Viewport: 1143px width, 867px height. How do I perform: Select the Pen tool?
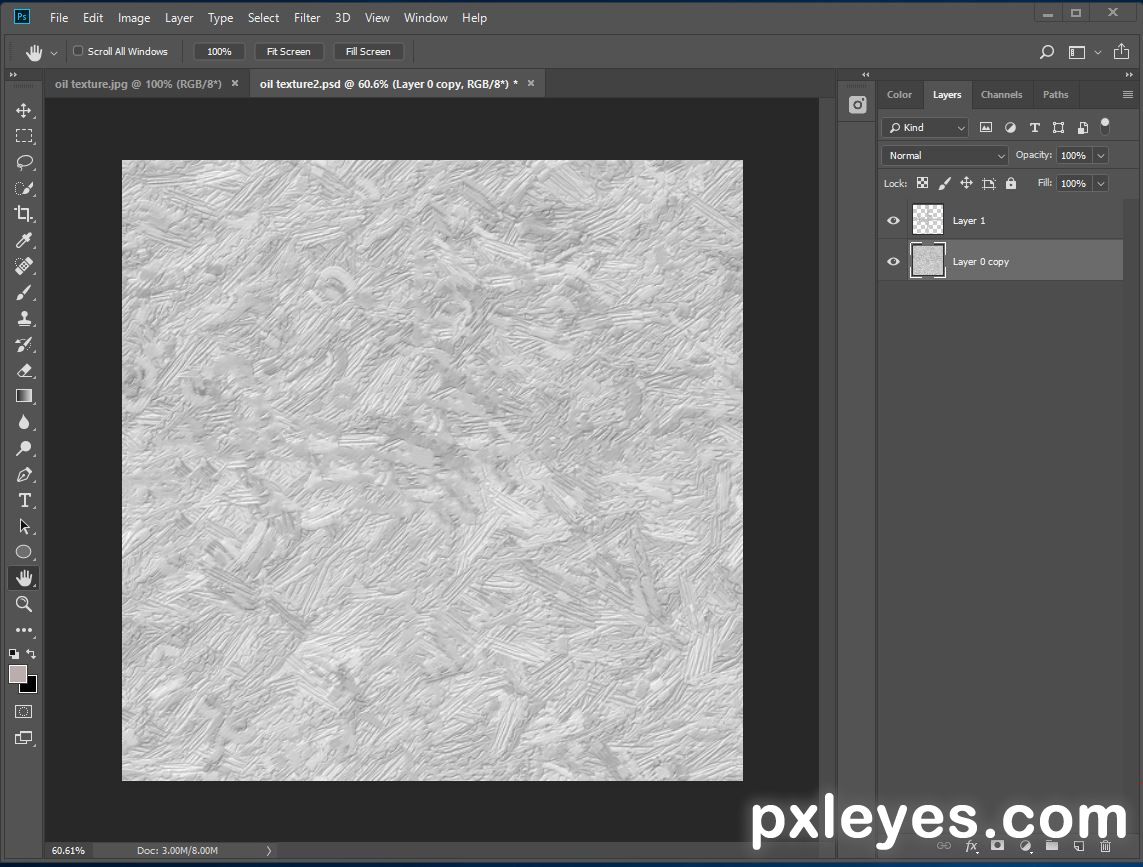pos(24,475)
